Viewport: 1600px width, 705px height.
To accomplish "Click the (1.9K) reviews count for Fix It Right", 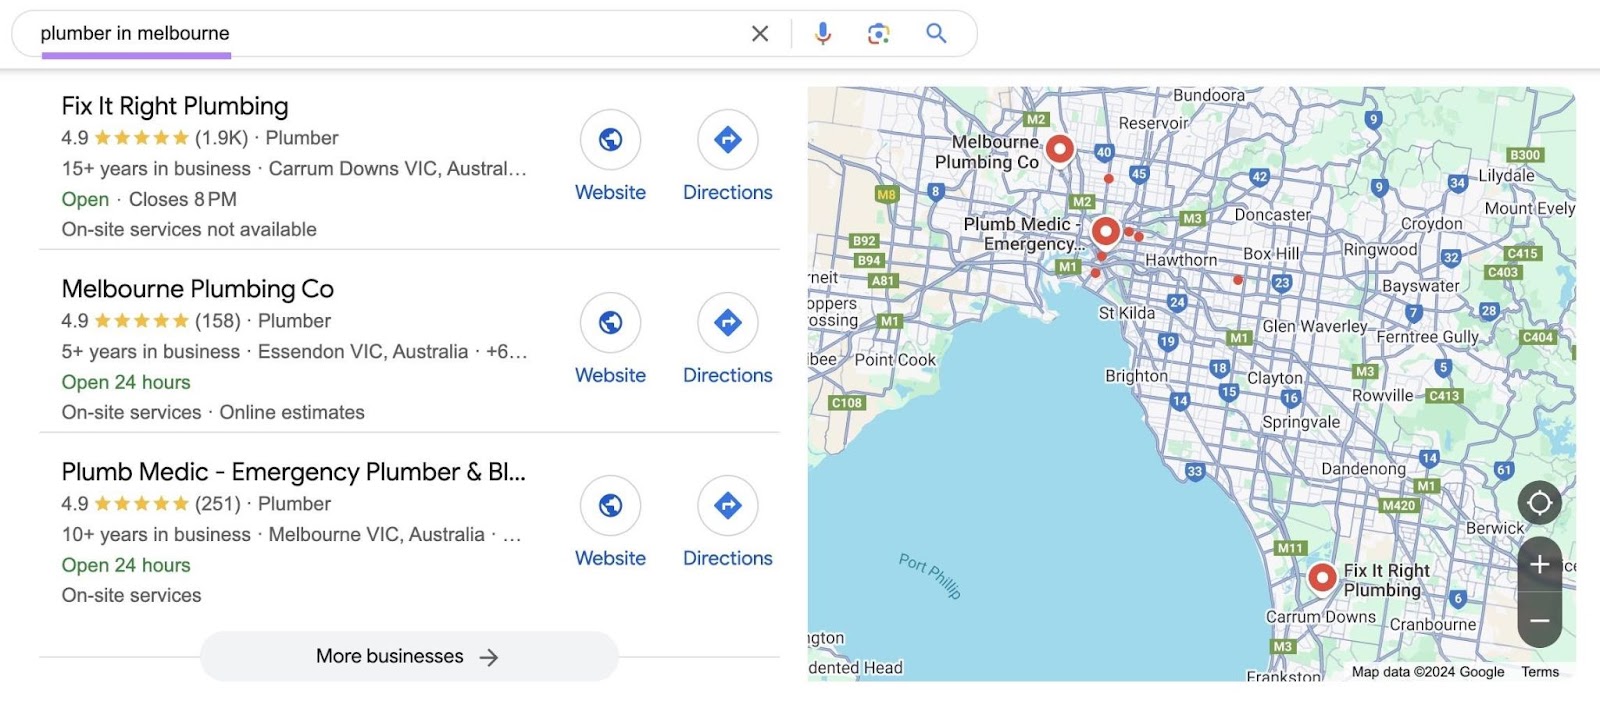I will click(x=221, y=138).
